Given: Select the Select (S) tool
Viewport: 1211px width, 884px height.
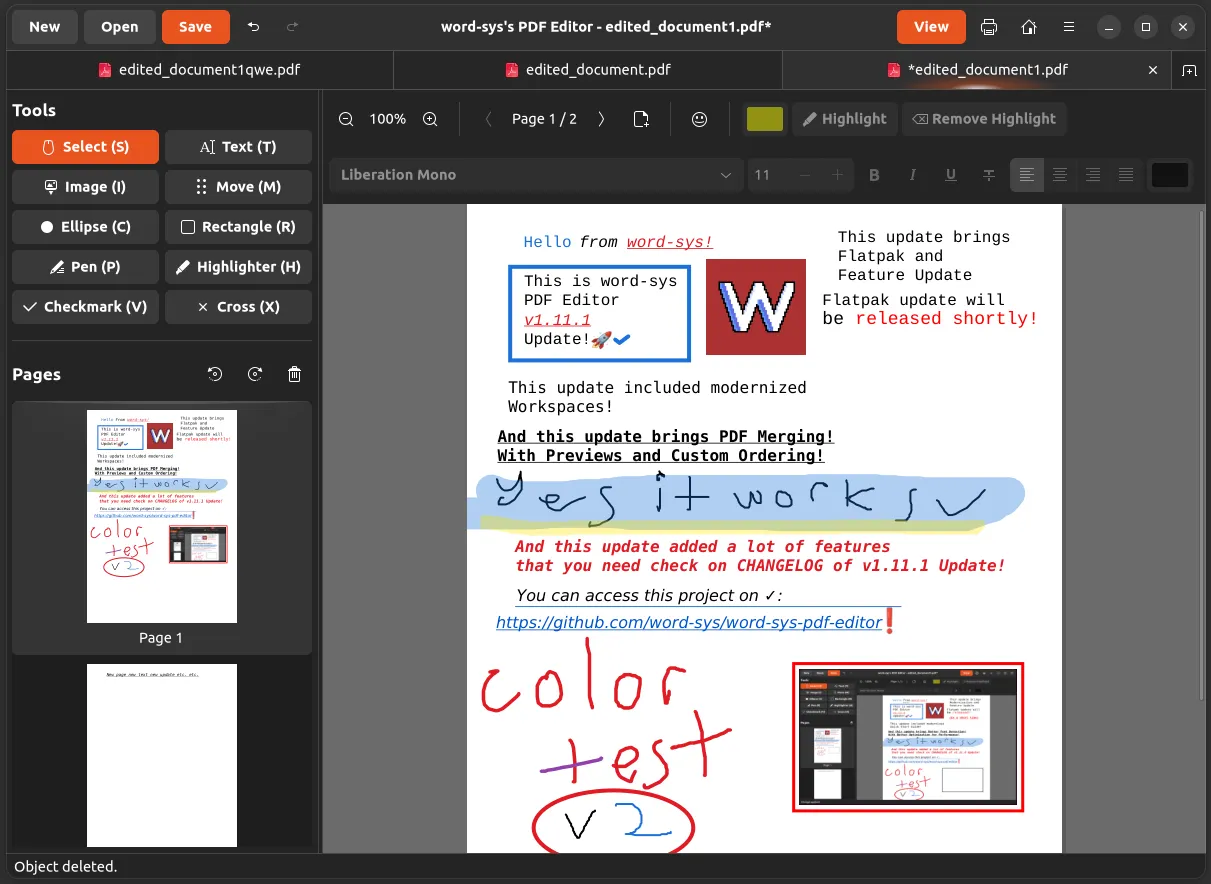Looking at the screenshot, I should [86, 147].
